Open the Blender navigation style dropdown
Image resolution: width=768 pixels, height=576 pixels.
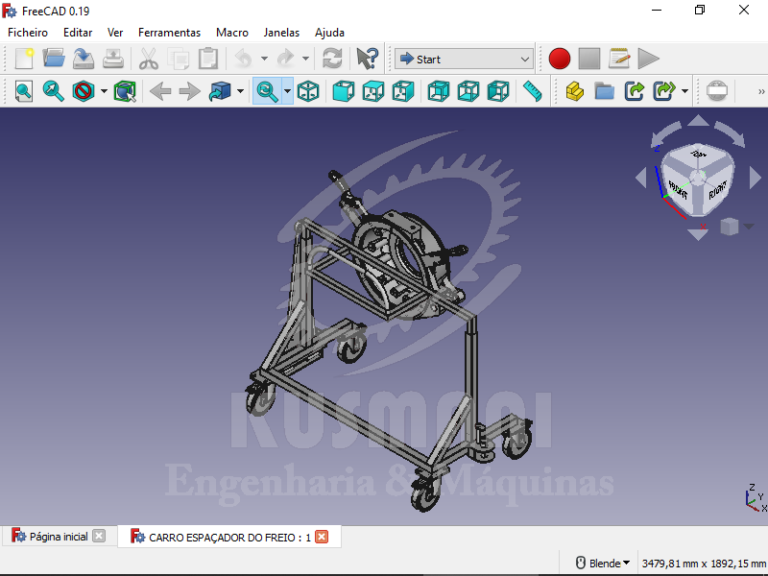click(601, 563)
